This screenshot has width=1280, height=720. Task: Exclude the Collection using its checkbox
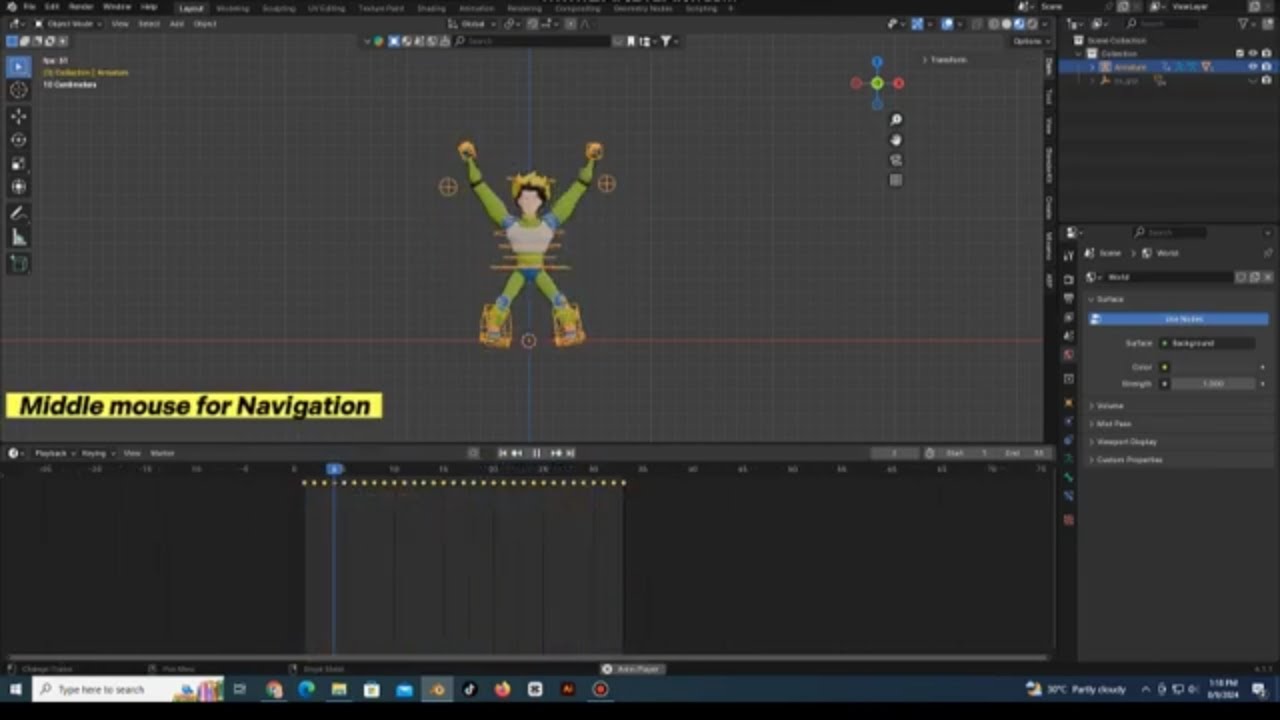point(1240,53)
